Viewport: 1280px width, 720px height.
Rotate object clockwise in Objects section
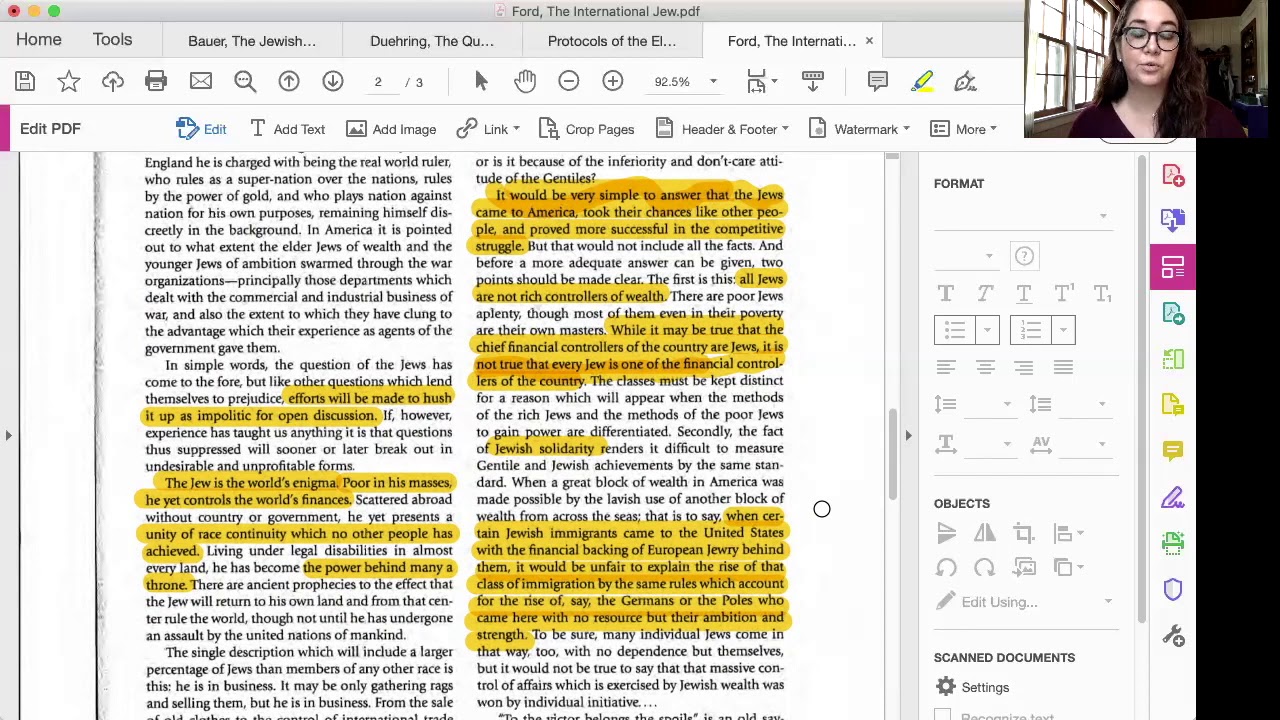(984, 568)
